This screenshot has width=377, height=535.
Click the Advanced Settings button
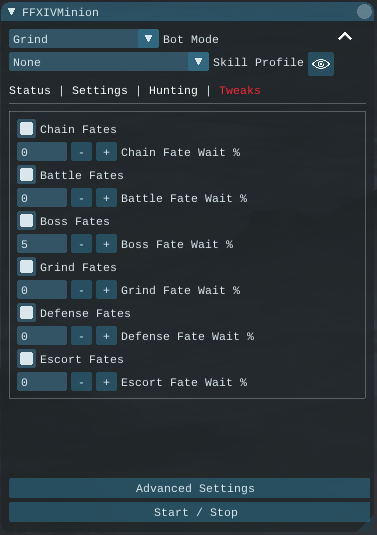(x=189, y=488)
